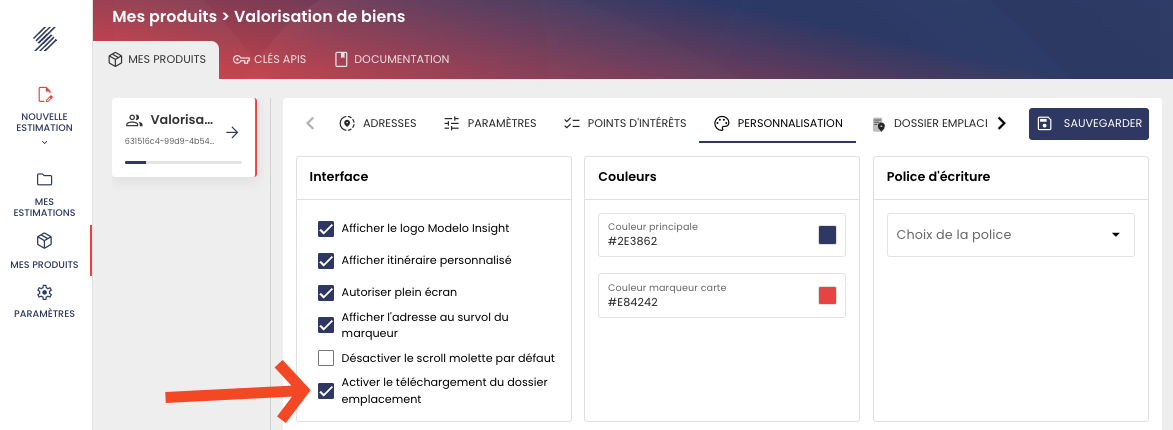1173x430 pixels.
Task: Click the checklist icon in Points d'intérêts
Action: pyautogui.click(x=572, y=123)
